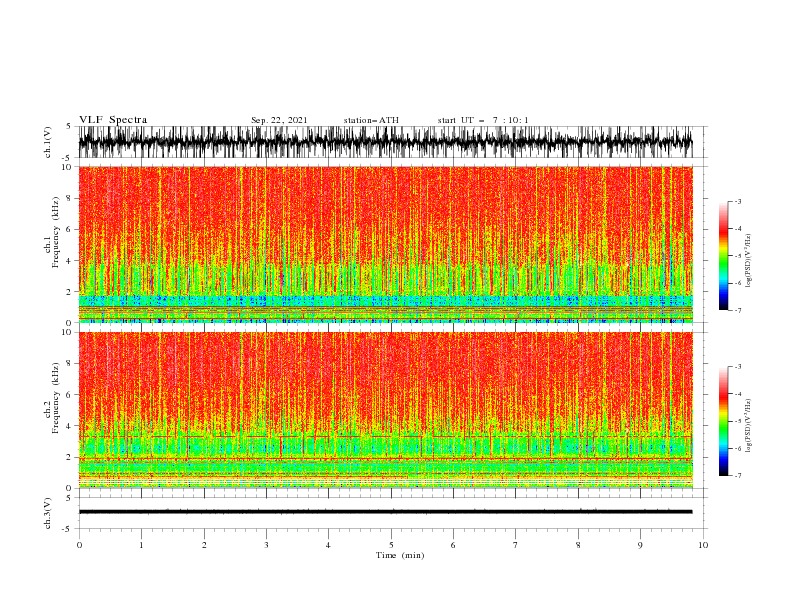Click the 'station=ATH' label
Screen dimensions: 792x612
point(371,120)
